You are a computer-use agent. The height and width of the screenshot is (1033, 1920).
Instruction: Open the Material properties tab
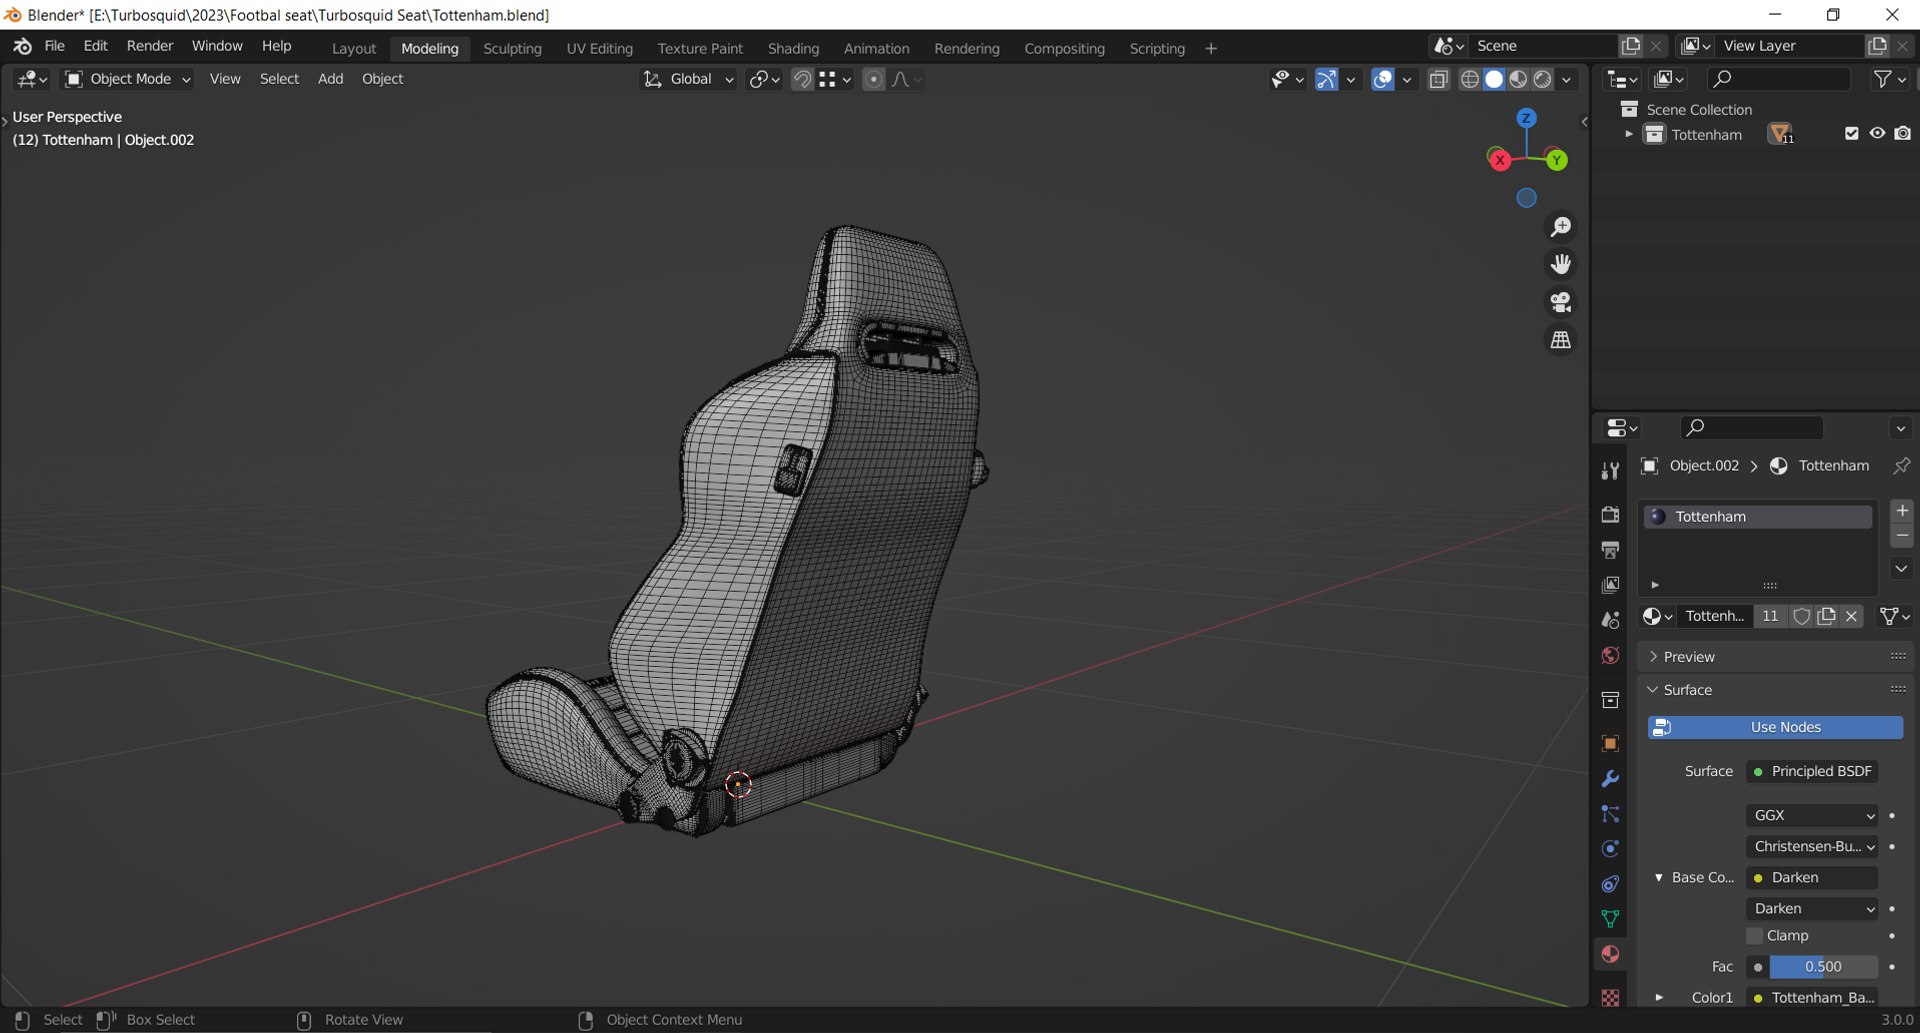[x=1610, y=954]
